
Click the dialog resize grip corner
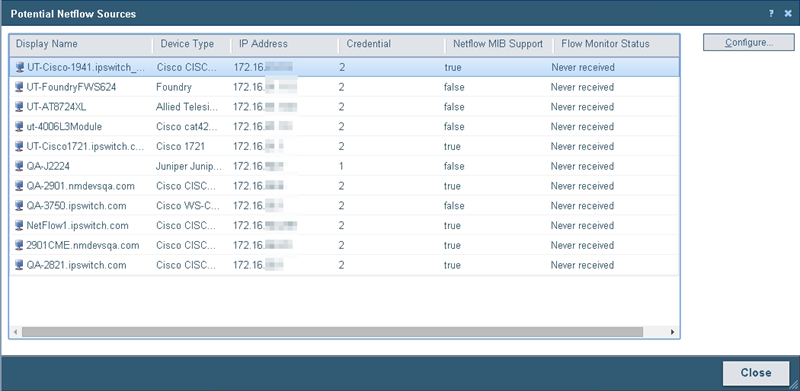794,385
